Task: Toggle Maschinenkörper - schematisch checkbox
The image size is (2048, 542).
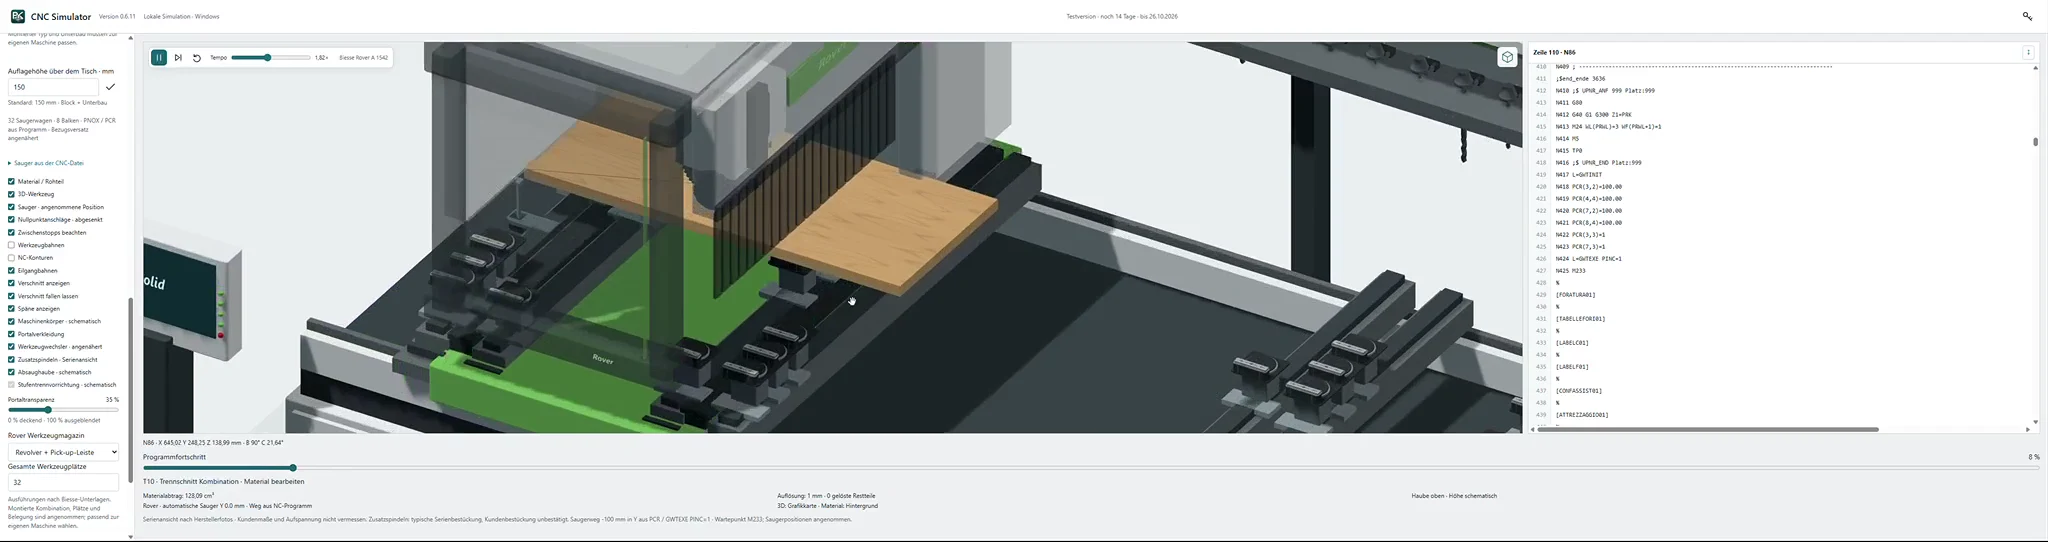Action: tap(11, 321)
